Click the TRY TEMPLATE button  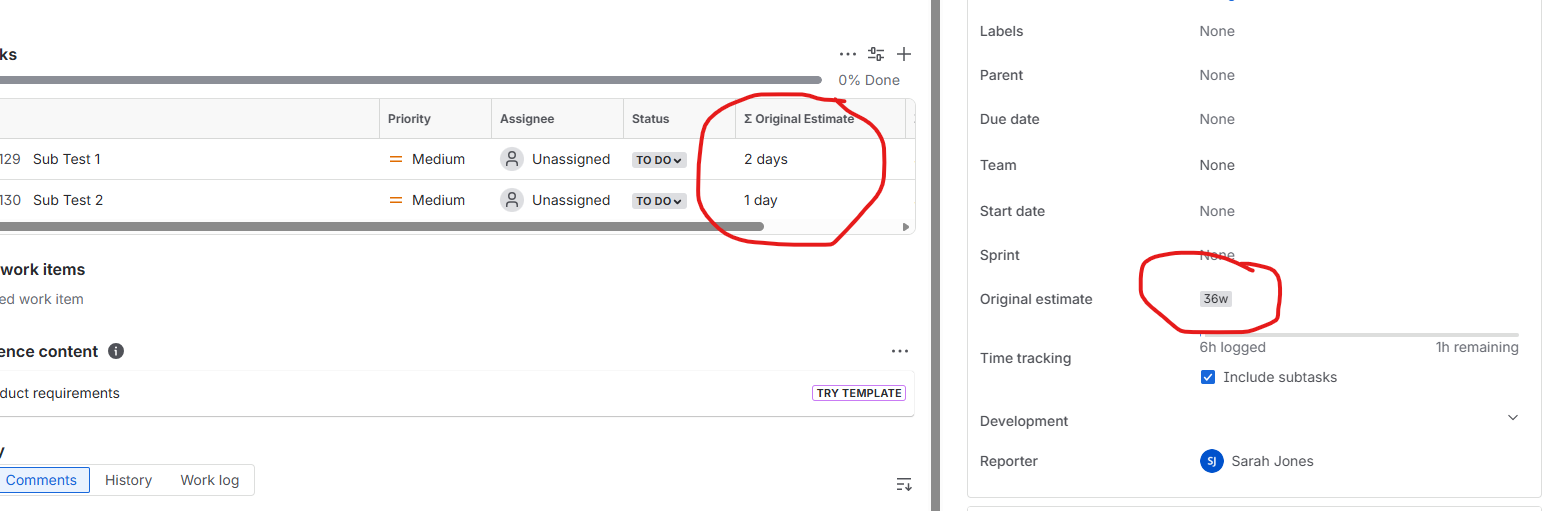pos(859,393)
